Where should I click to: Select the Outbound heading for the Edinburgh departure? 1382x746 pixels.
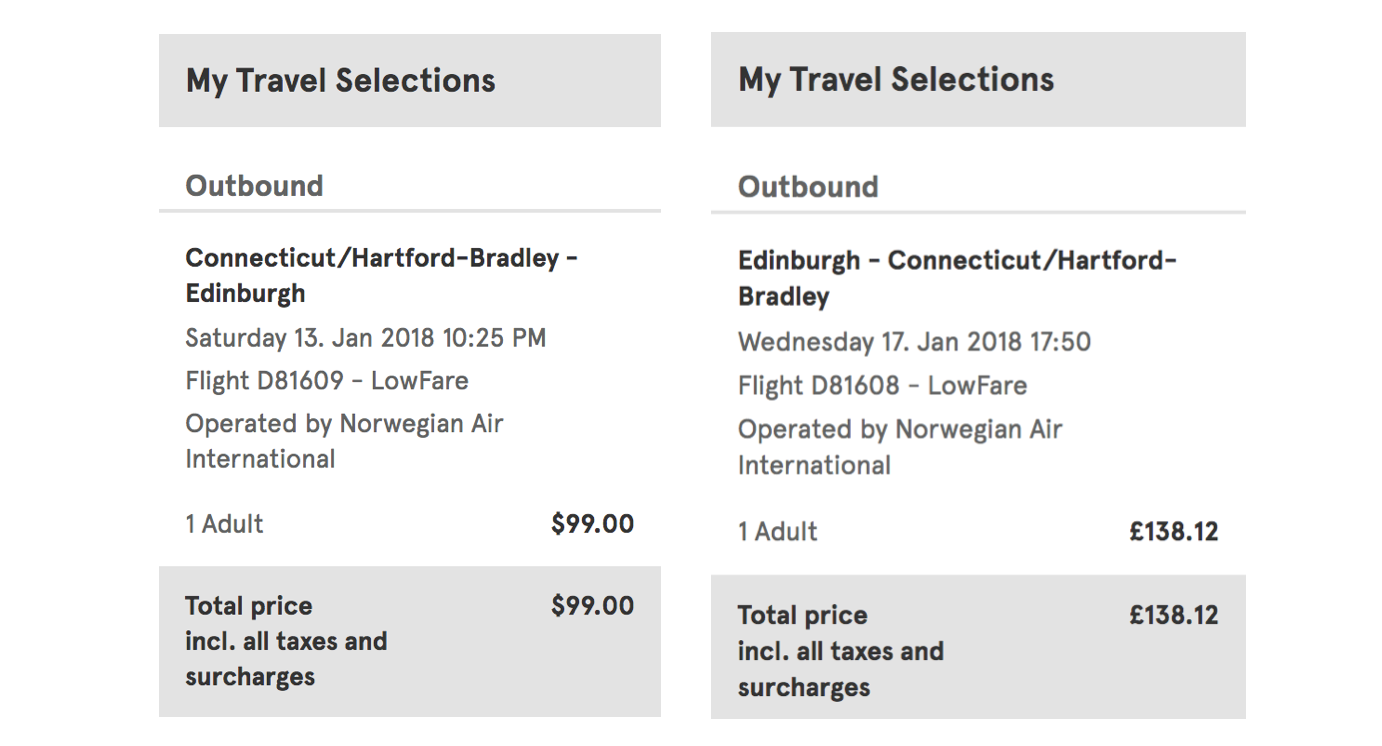[x=807, y=187]
